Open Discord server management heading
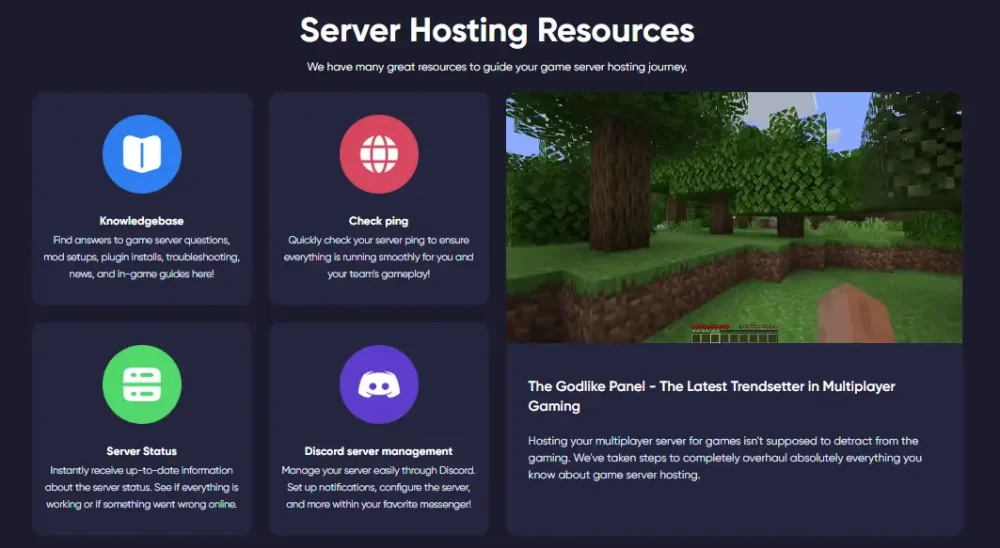1000x548 pixels. (378, 451)
